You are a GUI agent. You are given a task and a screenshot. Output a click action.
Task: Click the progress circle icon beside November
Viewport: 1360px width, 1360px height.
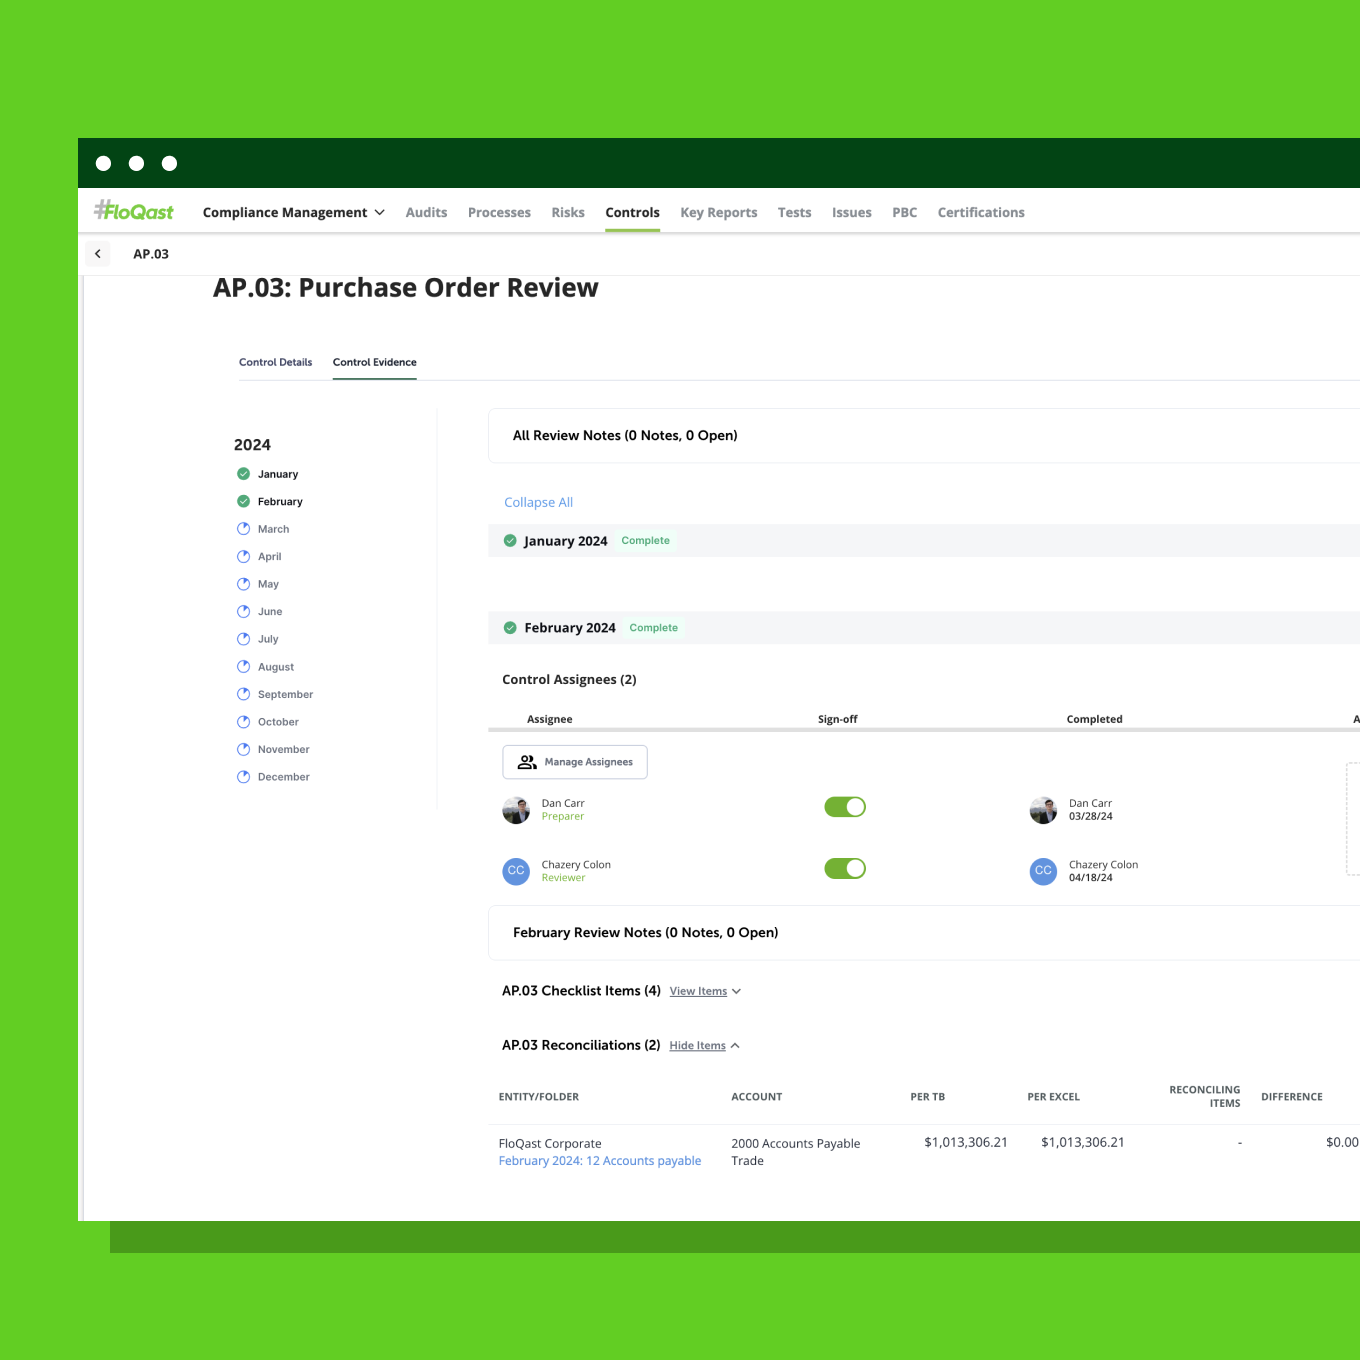243,749
